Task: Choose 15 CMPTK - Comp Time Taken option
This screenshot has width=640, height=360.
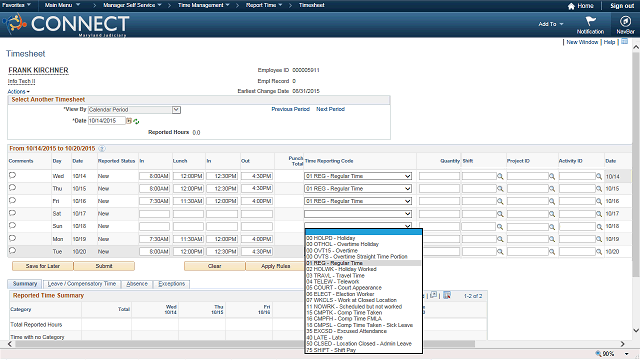Action: (363, 313)
